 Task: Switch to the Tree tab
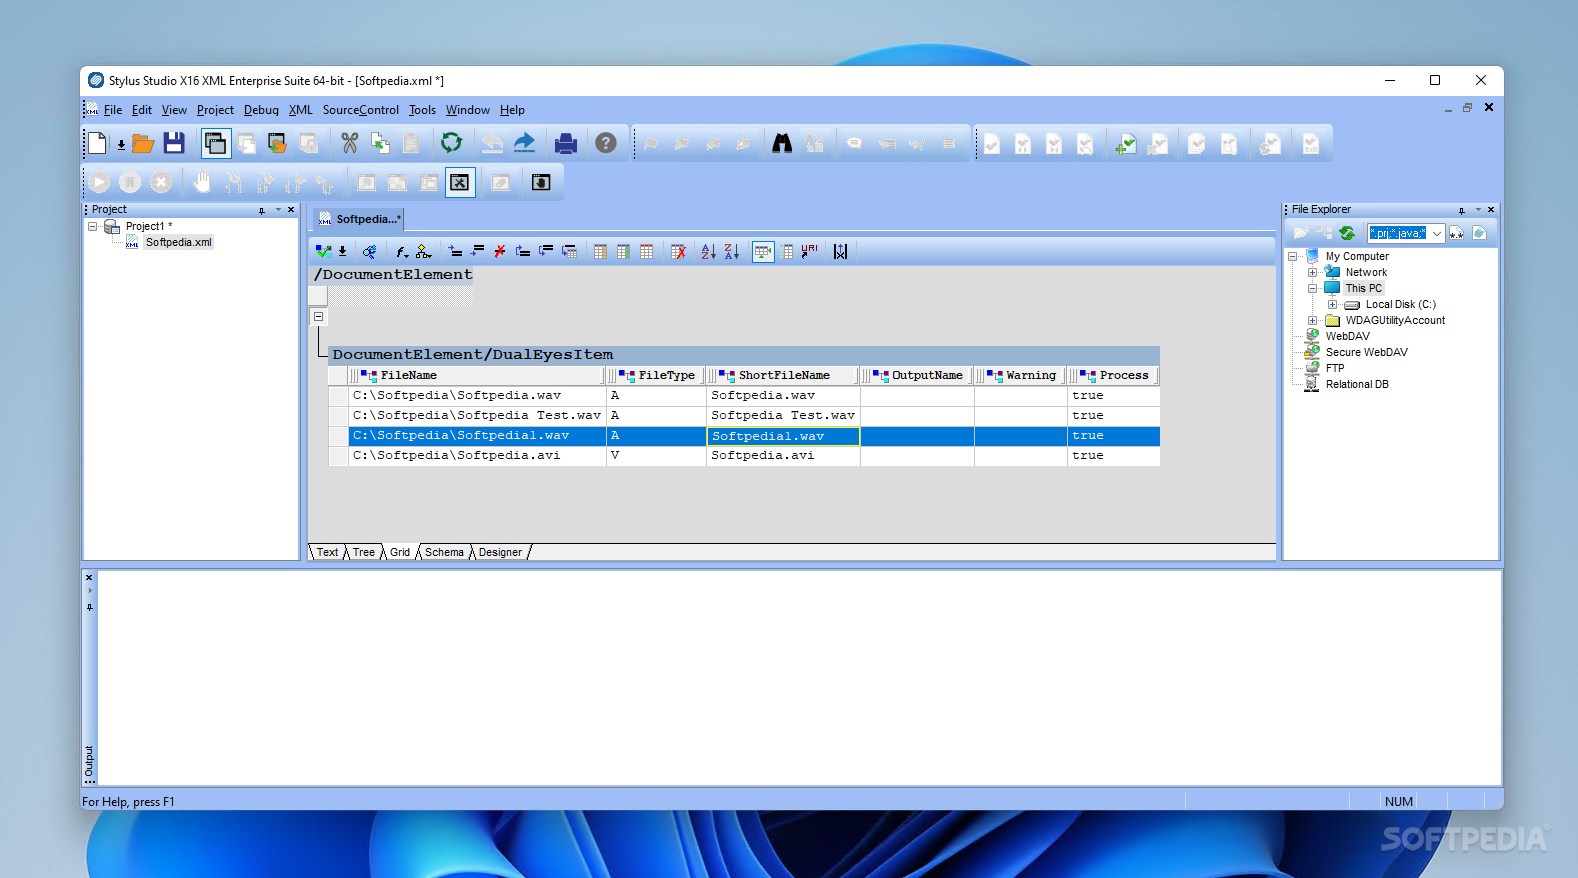pyautogui.click(x=363, y=552)
